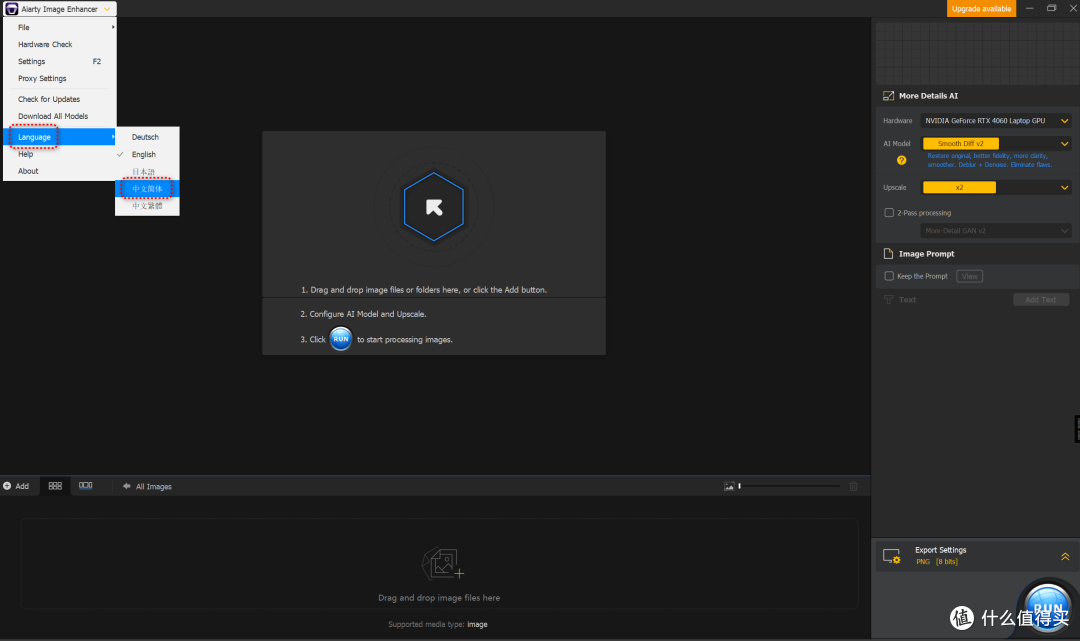Viewport: 1080px width, 641px height.
Task: Click the hexagon add-image drop icon
Action: click(434, 207)
